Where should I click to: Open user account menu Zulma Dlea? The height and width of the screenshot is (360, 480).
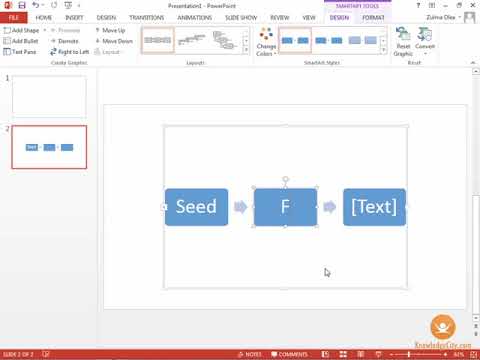point(443,17)
